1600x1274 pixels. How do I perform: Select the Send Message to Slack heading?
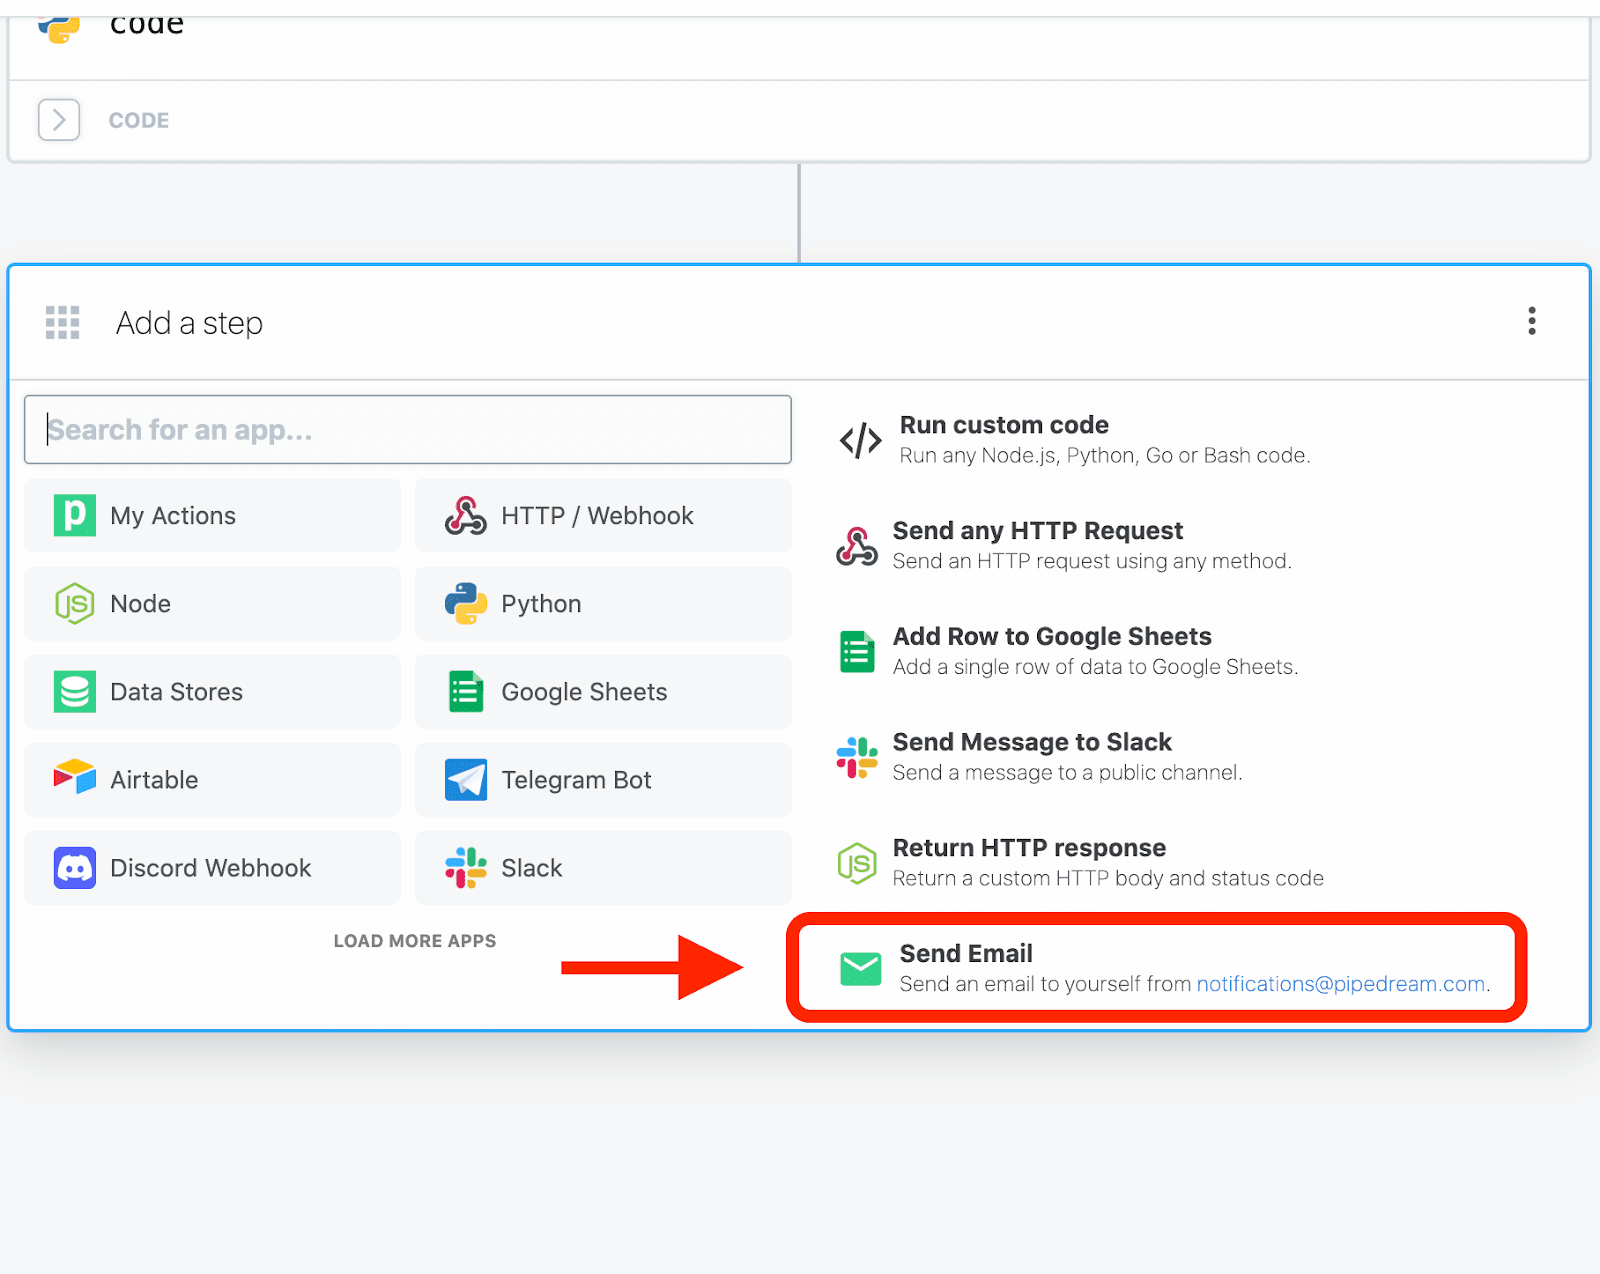1032,742
